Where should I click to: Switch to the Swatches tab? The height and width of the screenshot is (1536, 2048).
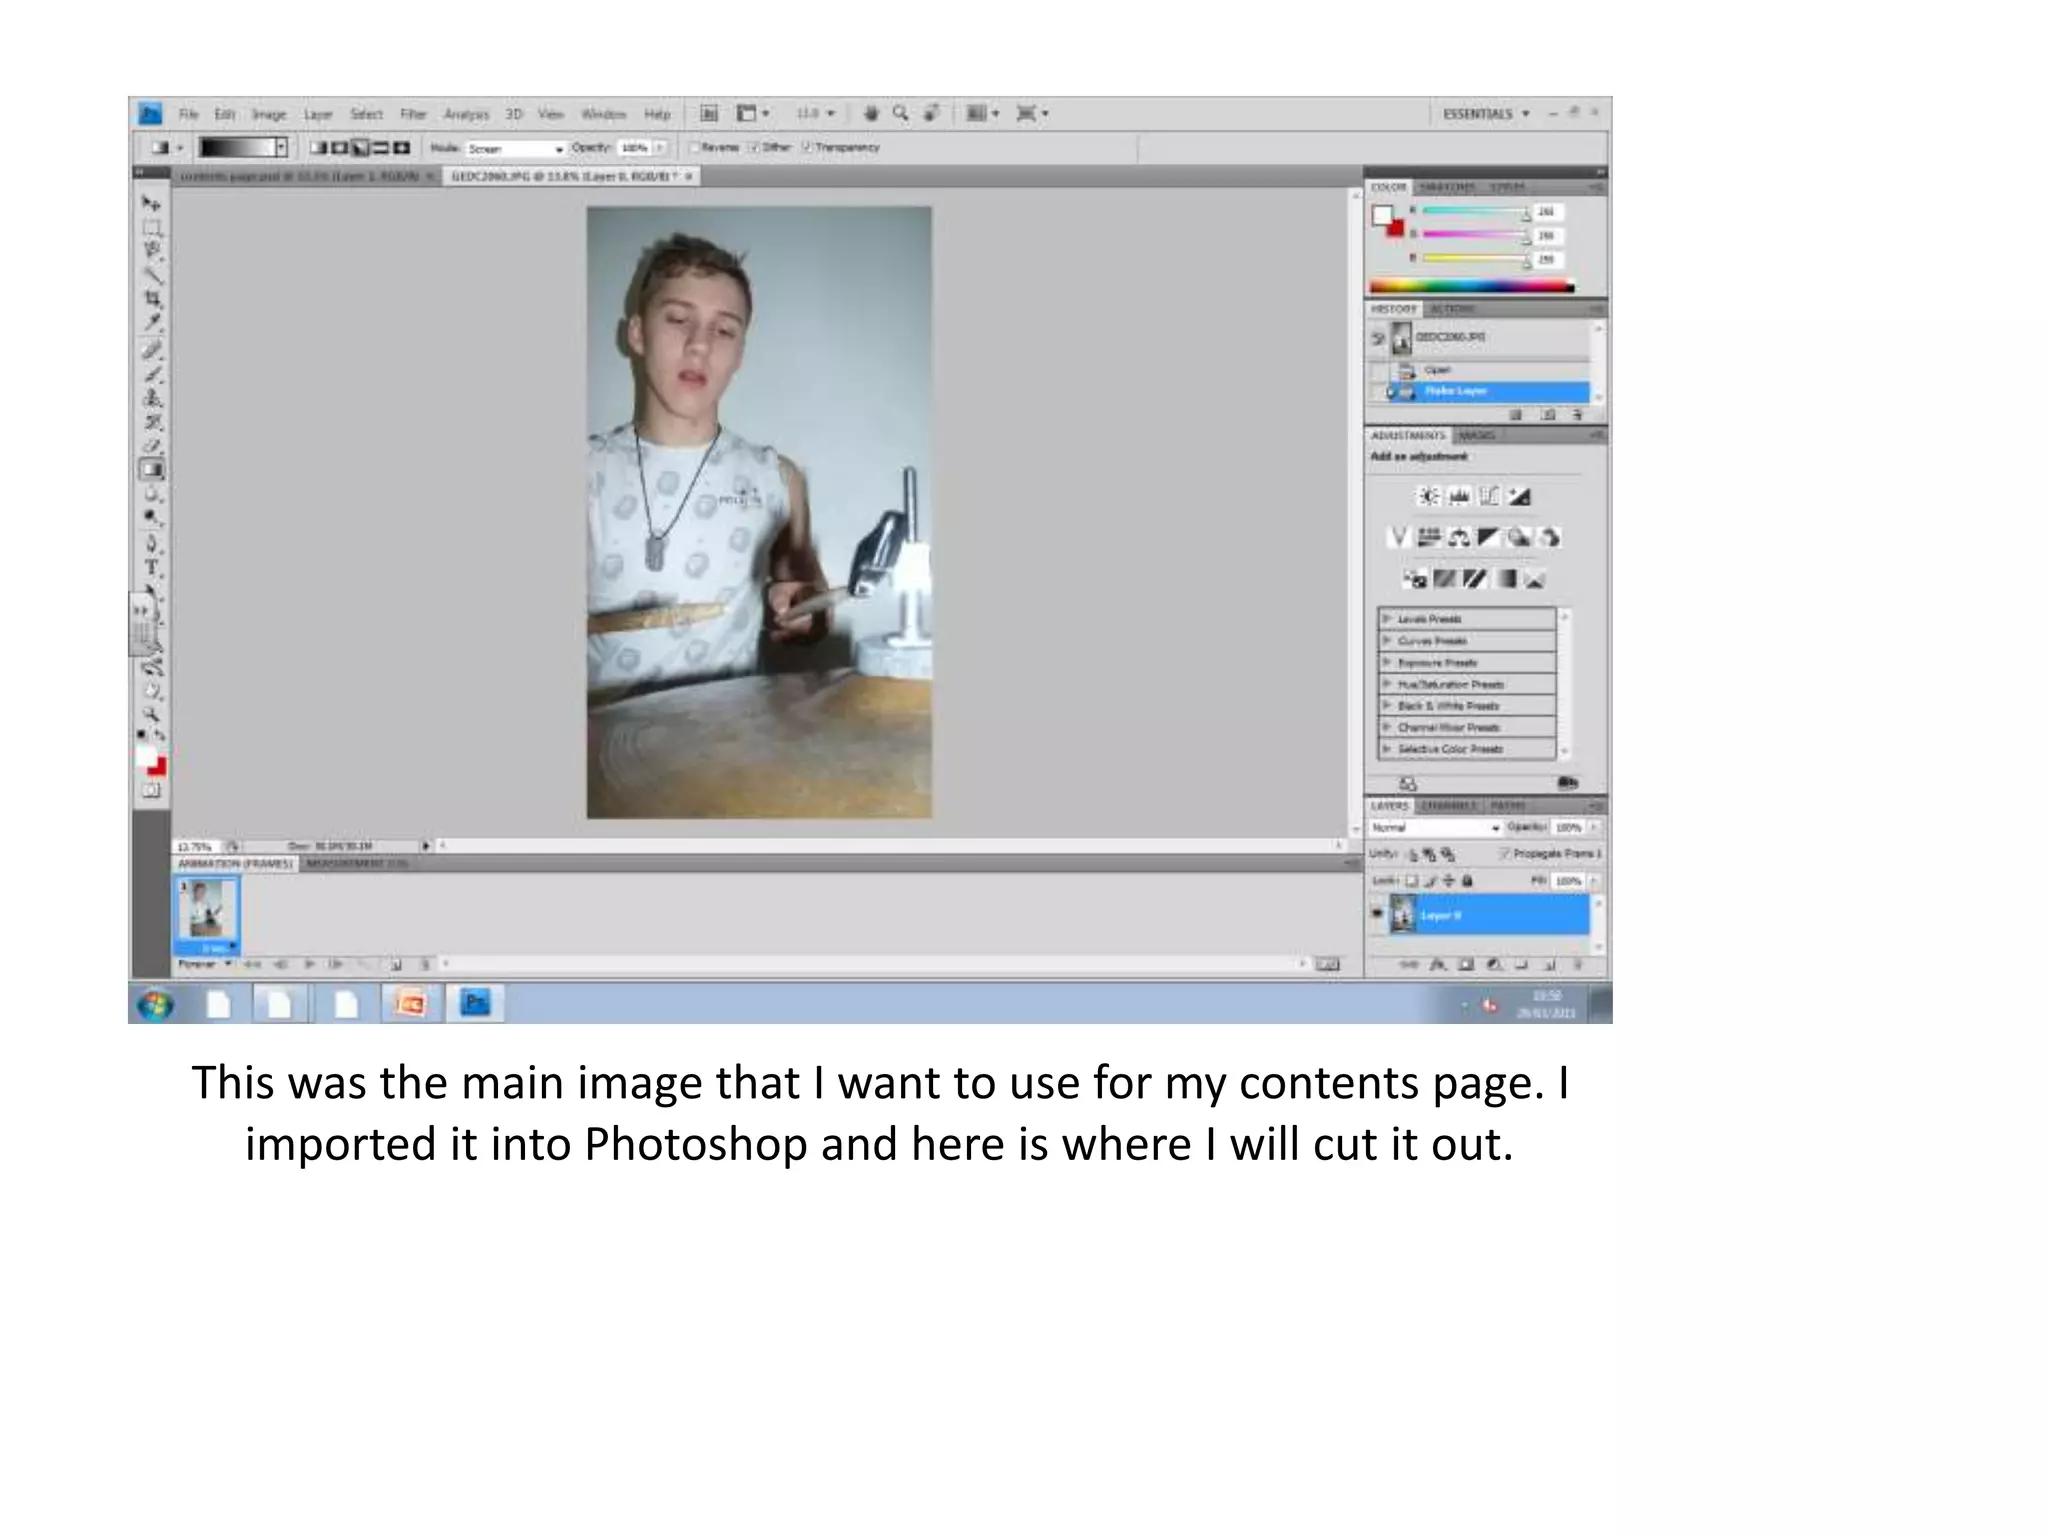(1447, 187)
